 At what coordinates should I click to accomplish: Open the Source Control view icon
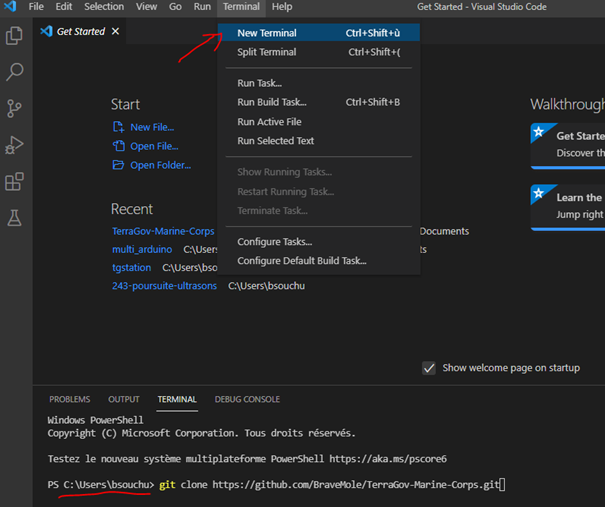coord(14,108)
